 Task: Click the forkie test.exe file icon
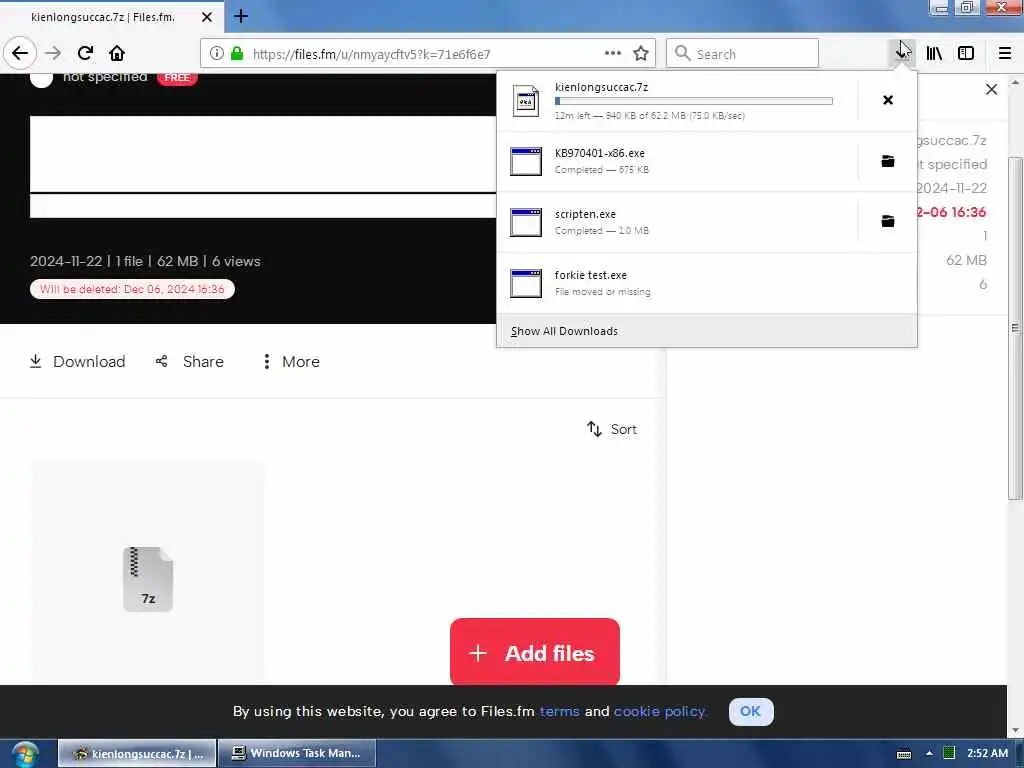click(526, 283)
